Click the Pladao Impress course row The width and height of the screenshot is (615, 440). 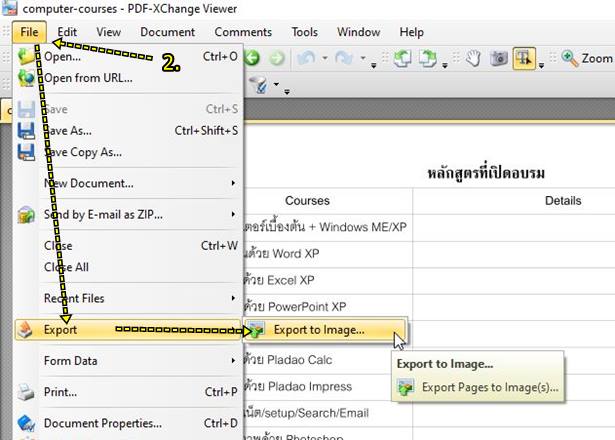coord(328,387)
